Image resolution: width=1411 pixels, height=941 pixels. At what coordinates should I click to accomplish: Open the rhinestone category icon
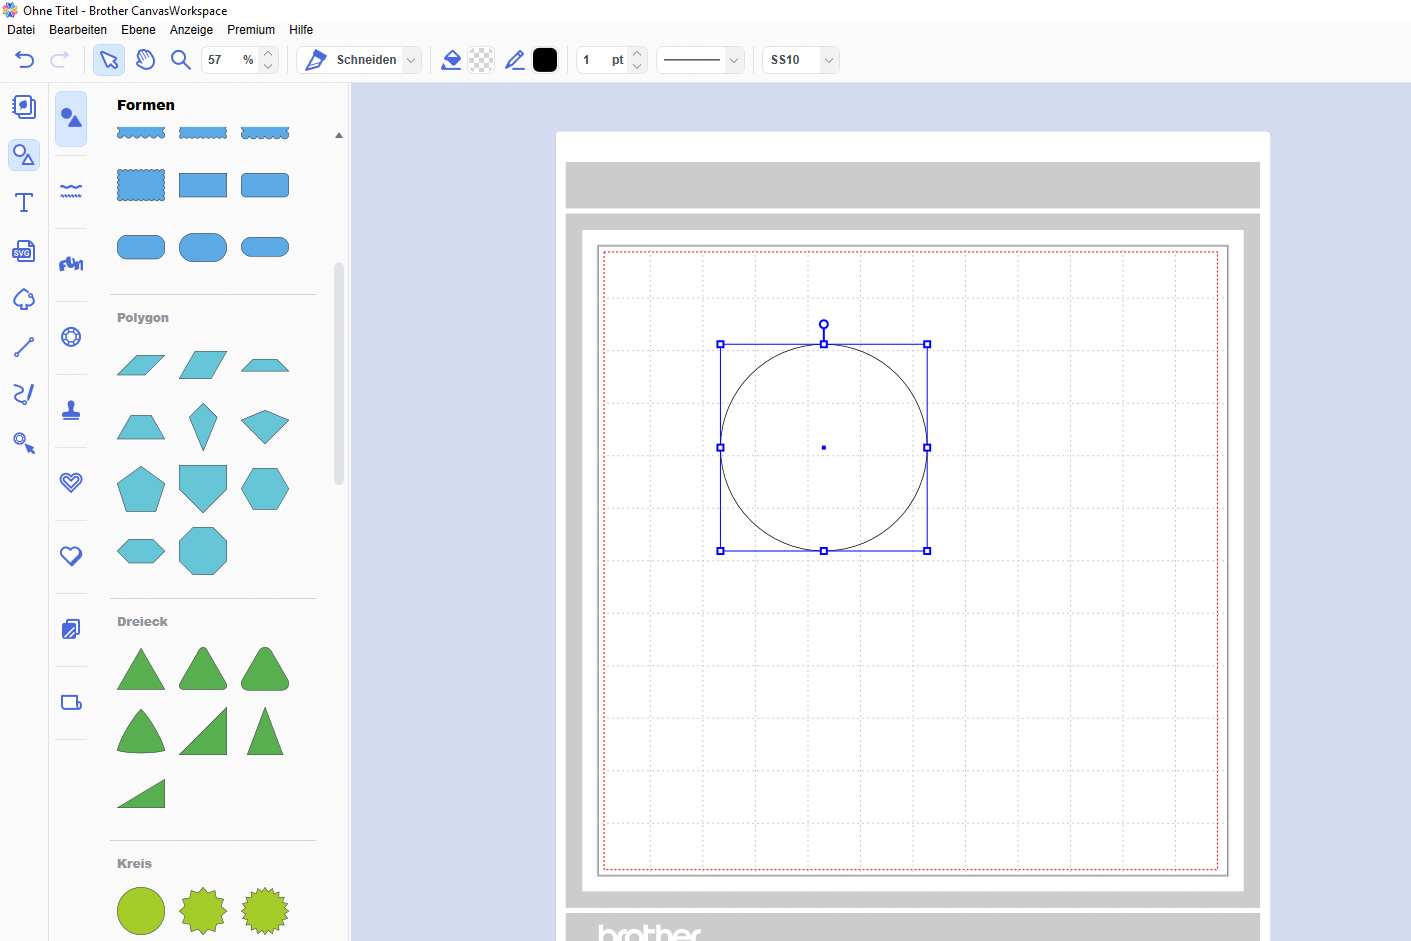(x=71, y=337)
